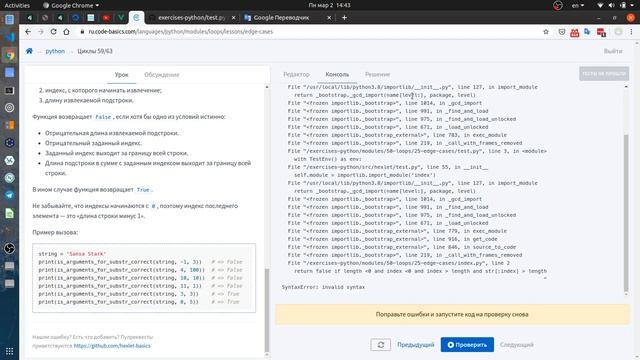Click Выйти logout link
This screenshot has height=360, width=640.
coord(613,51)
